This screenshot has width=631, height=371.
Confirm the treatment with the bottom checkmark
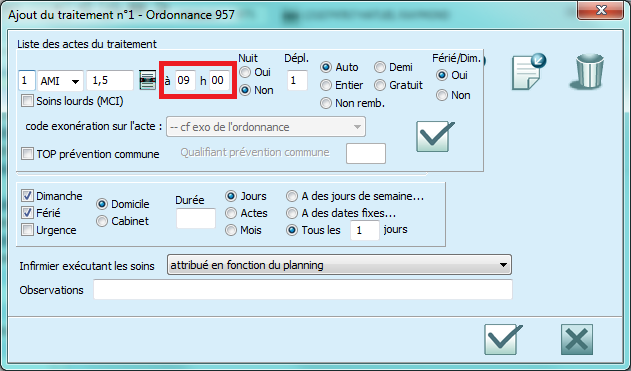[503, 339]
